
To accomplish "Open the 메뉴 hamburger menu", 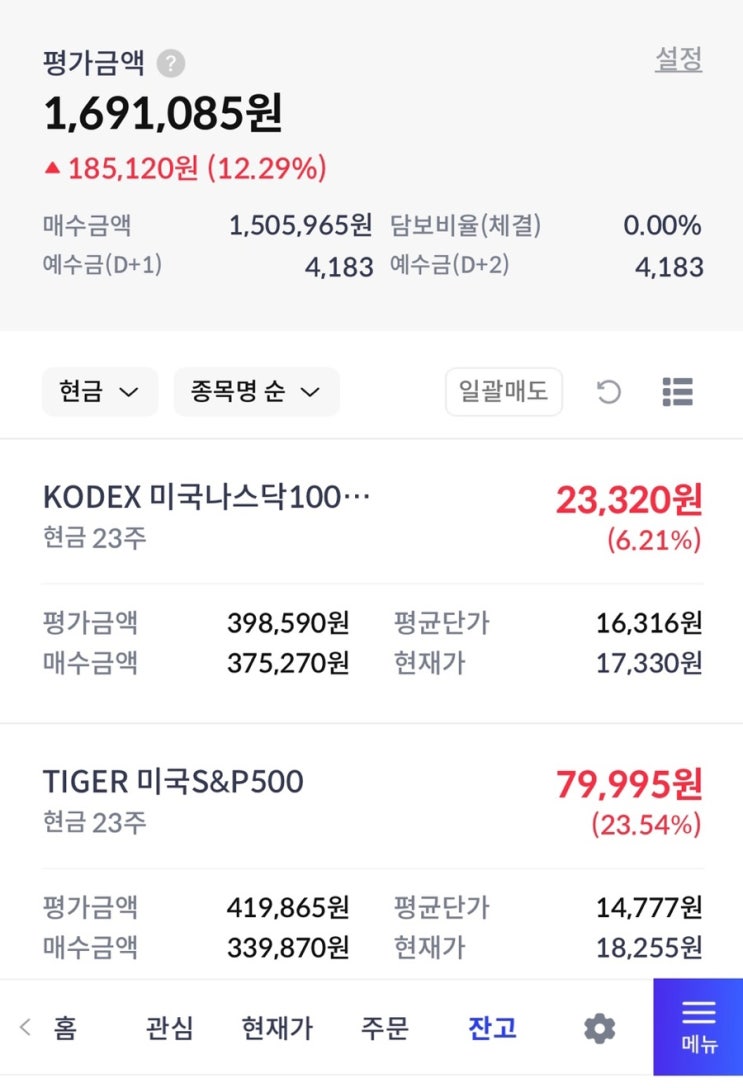I will (x=698, y=1026).
